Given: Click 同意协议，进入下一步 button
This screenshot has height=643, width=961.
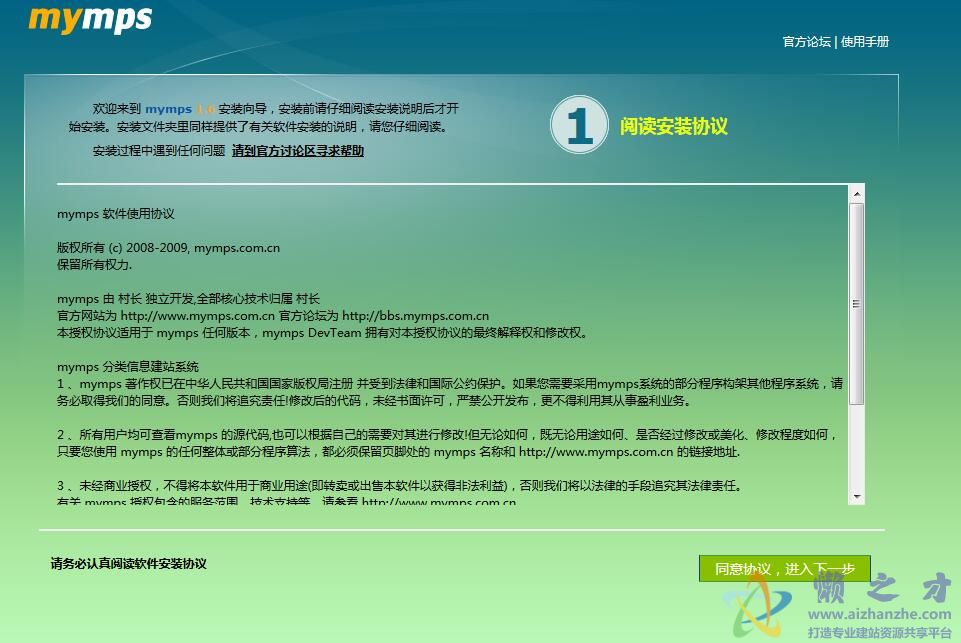Looking at the screenshot, I should pyautogui.click(x=784, y=569).
